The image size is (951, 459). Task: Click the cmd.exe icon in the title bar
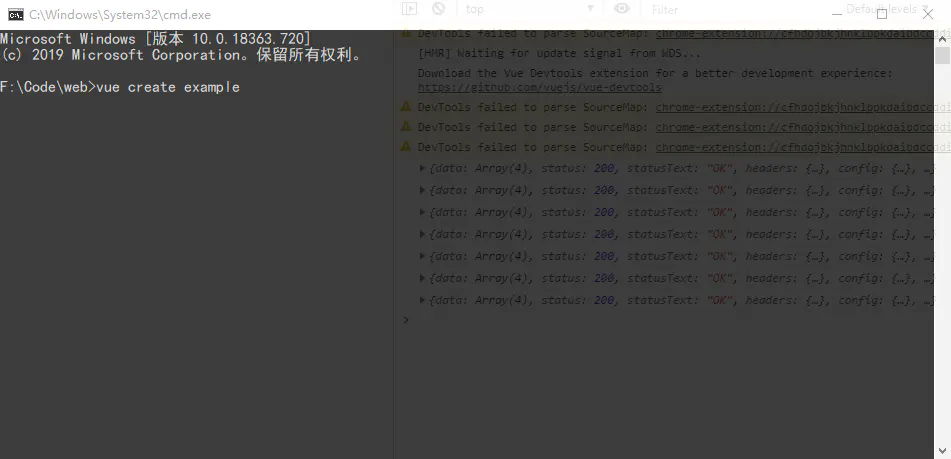tap(16, 15)
